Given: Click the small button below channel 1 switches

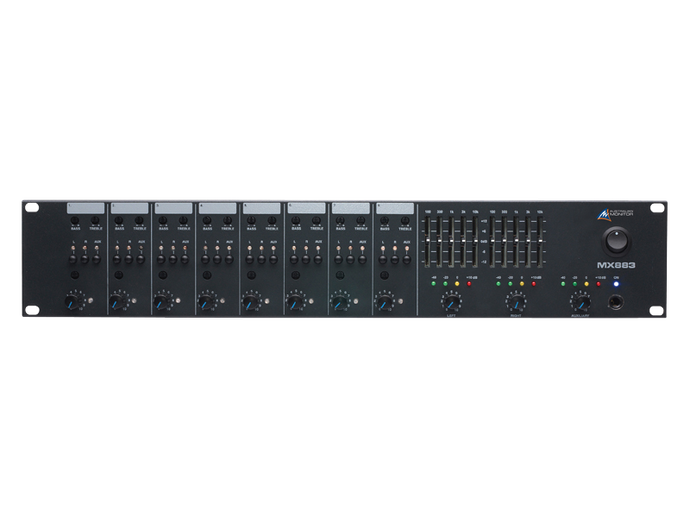Looking at the screenshot, I should tap(74, 275).
